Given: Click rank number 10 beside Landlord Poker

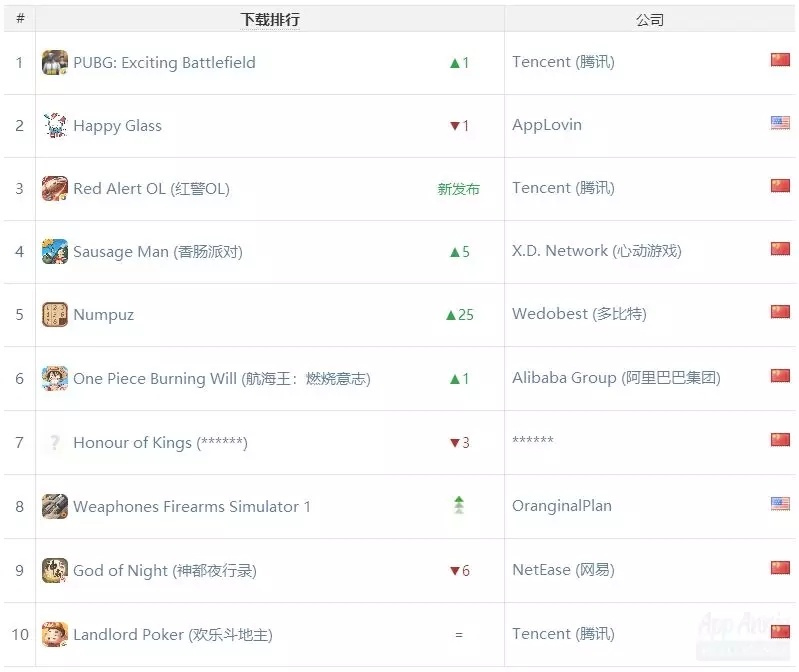Looking at the screenshot, I should coord(20,635).
